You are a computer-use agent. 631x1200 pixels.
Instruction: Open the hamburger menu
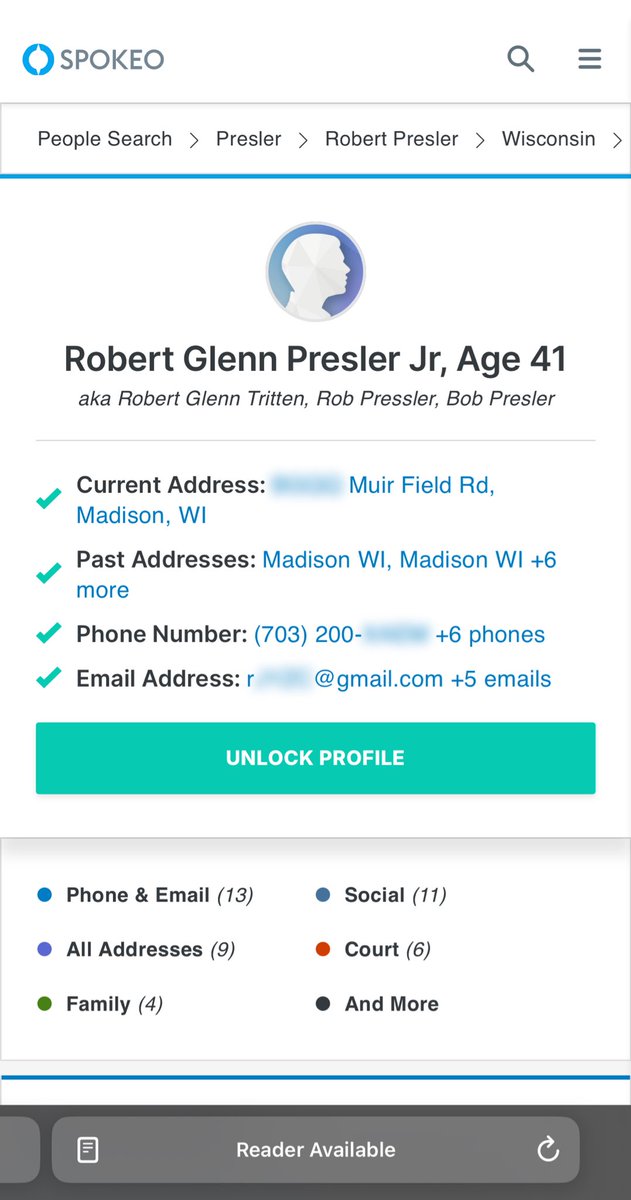click(x=590, y=59)
